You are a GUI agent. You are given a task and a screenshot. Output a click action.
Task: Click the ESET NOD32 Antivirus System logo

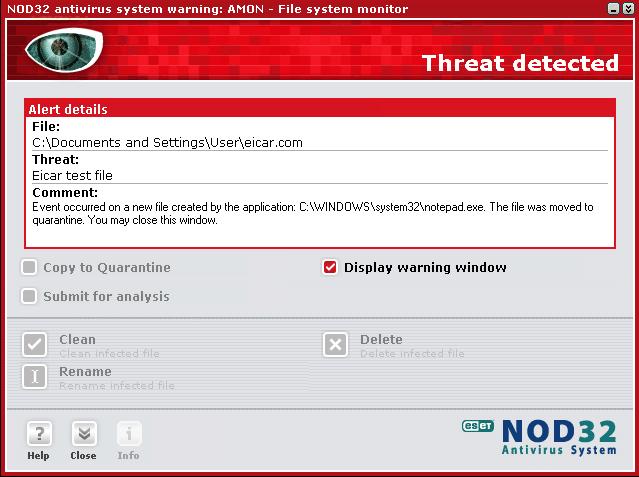tap(539, 437)
